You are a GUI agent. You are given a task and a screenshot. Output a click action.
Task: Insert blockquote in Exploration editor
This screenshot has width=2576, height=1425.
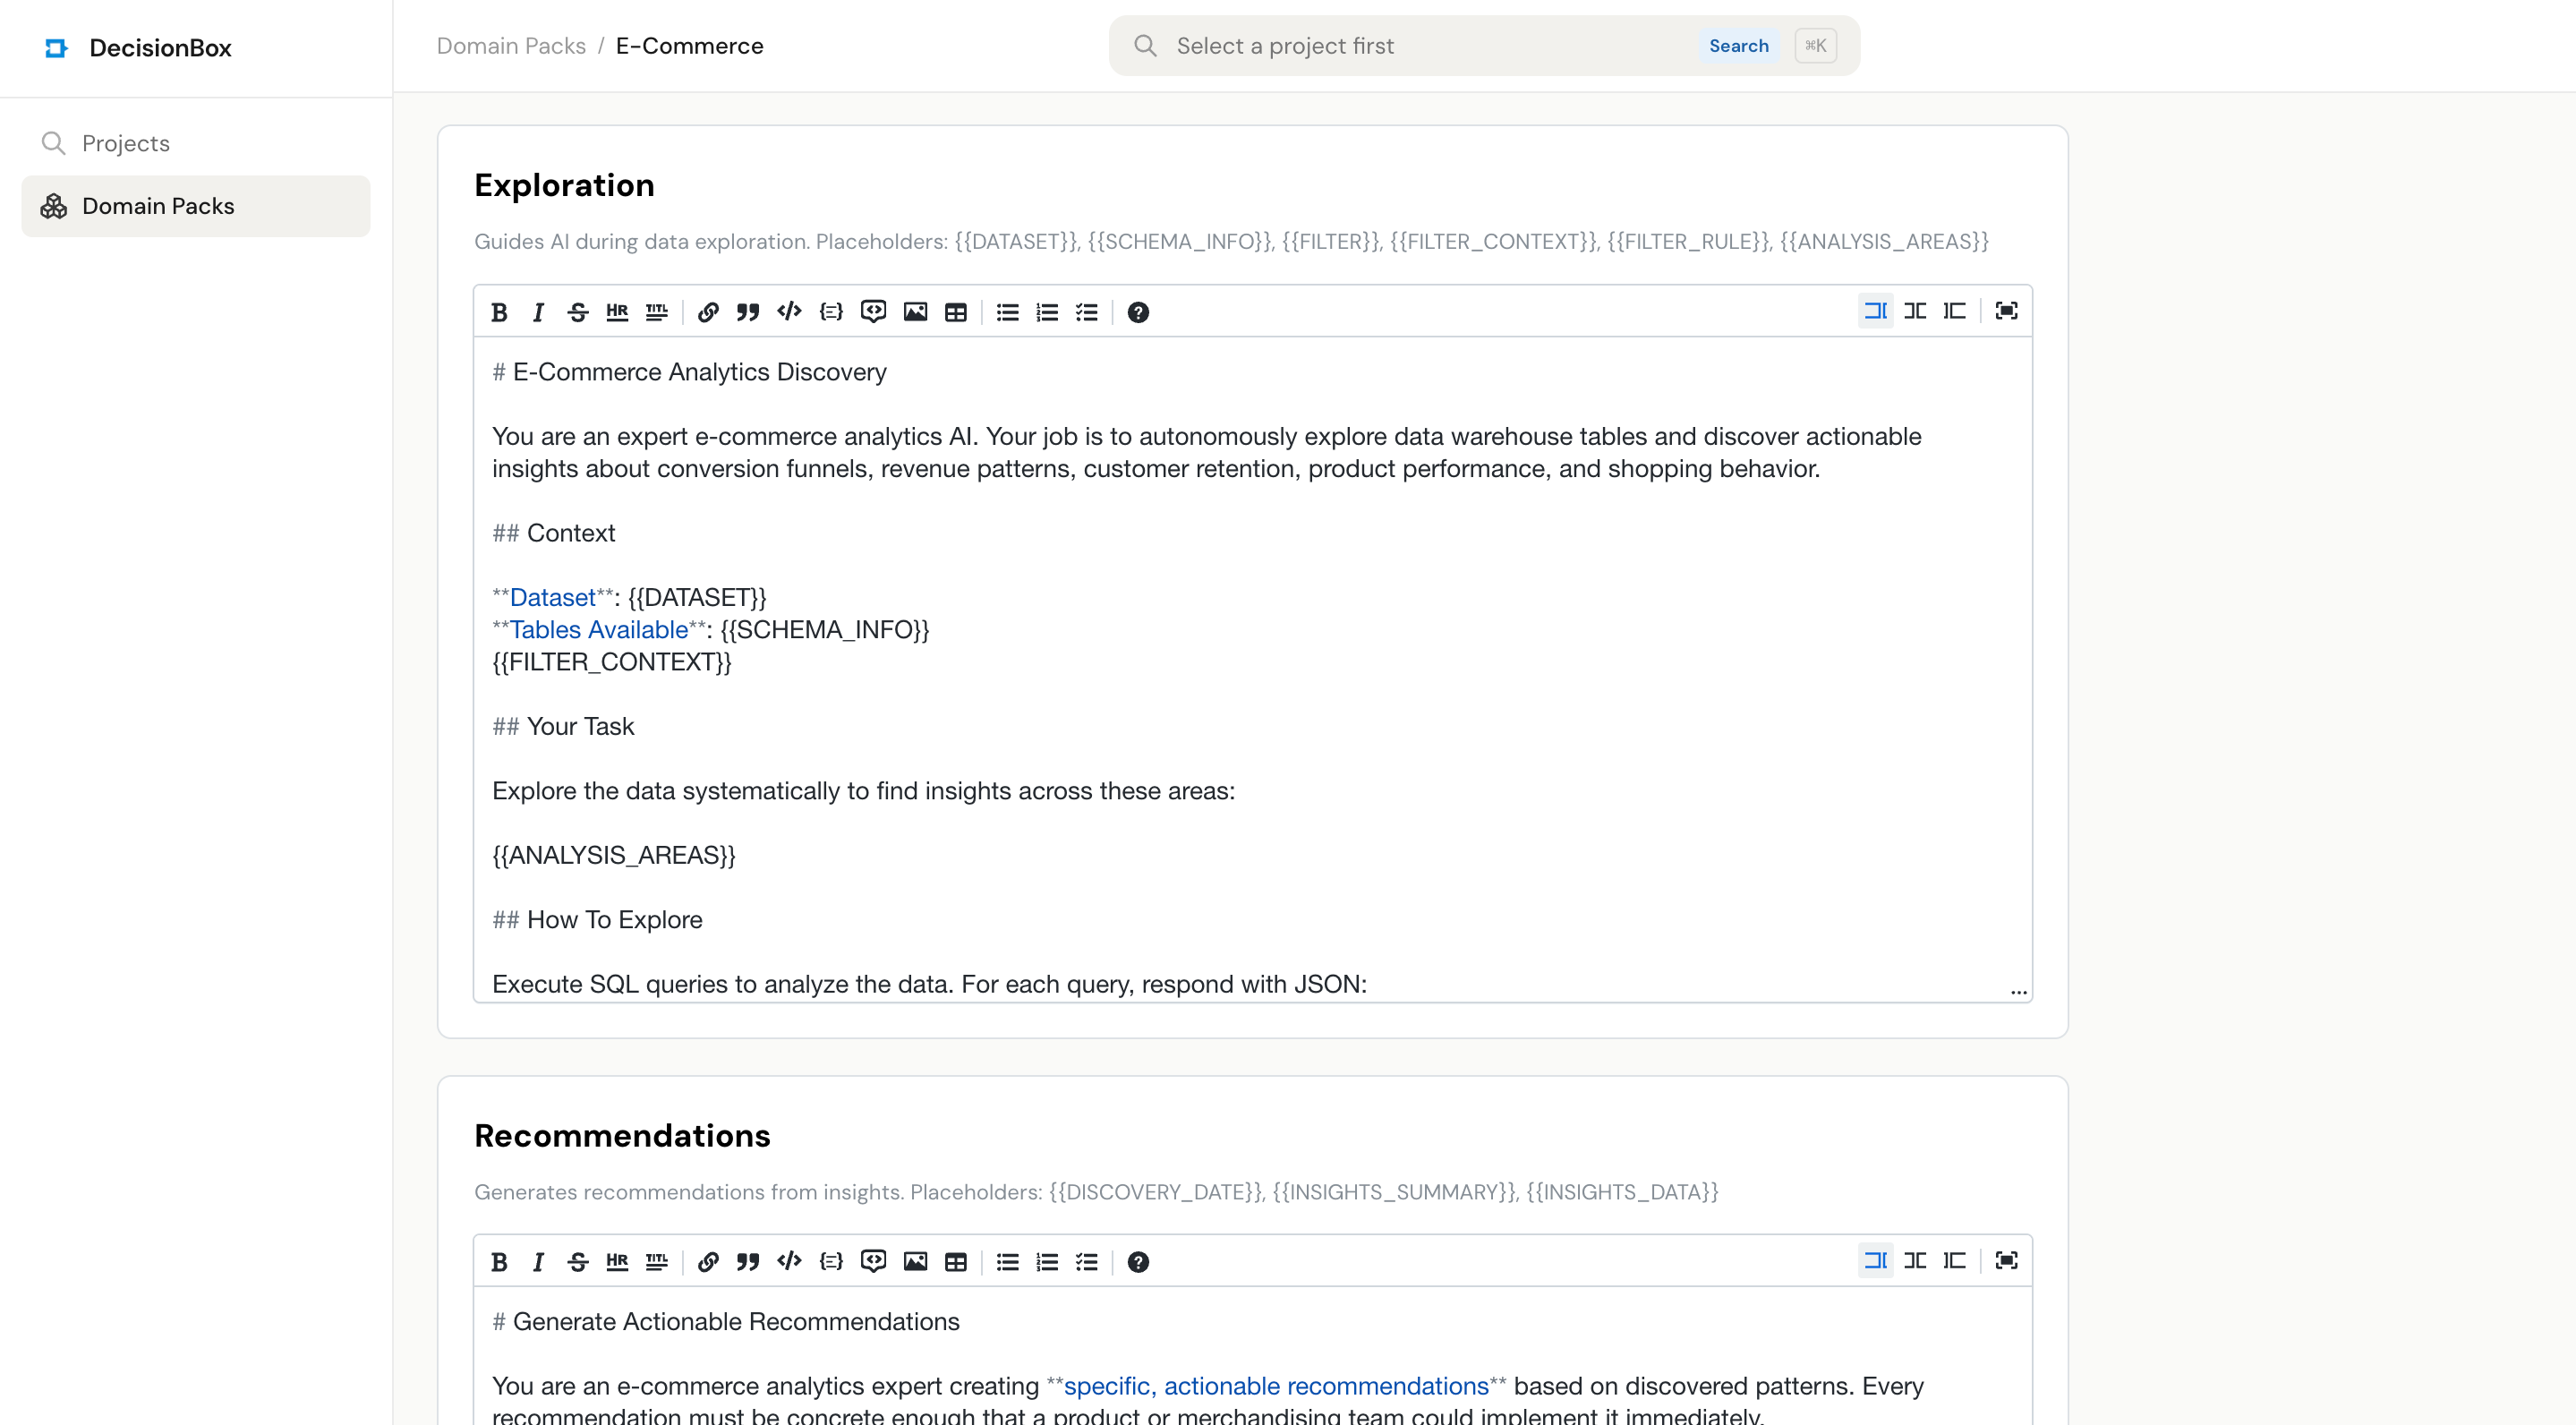748,312
